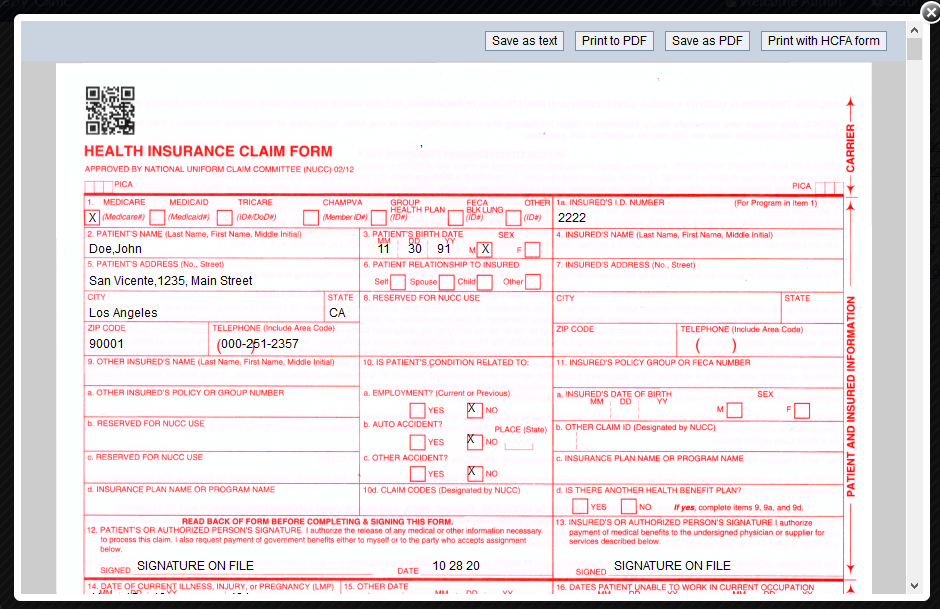Screen dimensions: 940x609
Task: Check the Other (ID#) insurance type checkbox
Action: 513,217
